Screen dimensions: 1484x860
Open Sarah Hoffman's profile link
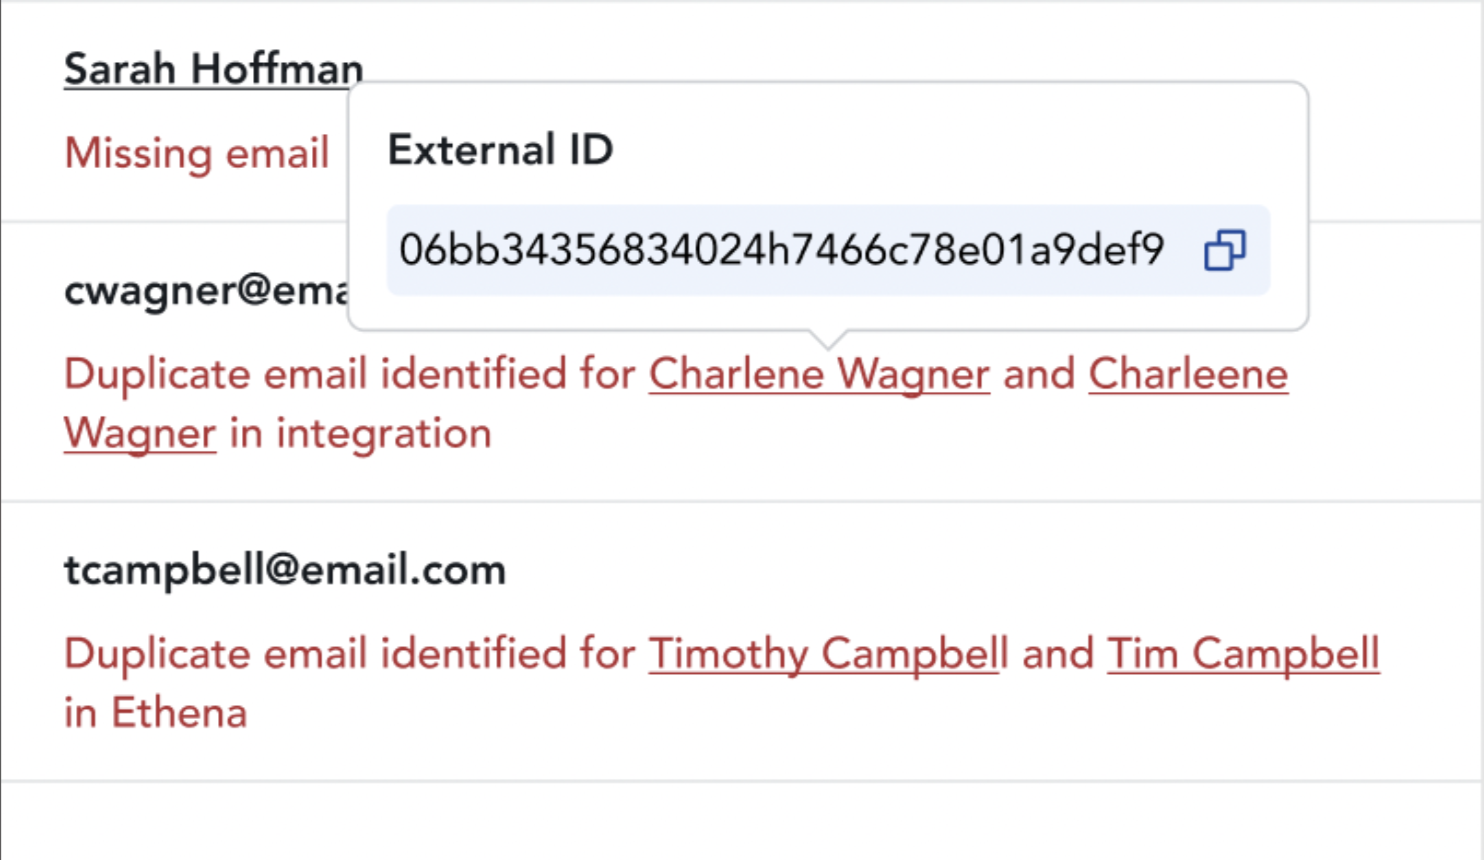point(213,69)
